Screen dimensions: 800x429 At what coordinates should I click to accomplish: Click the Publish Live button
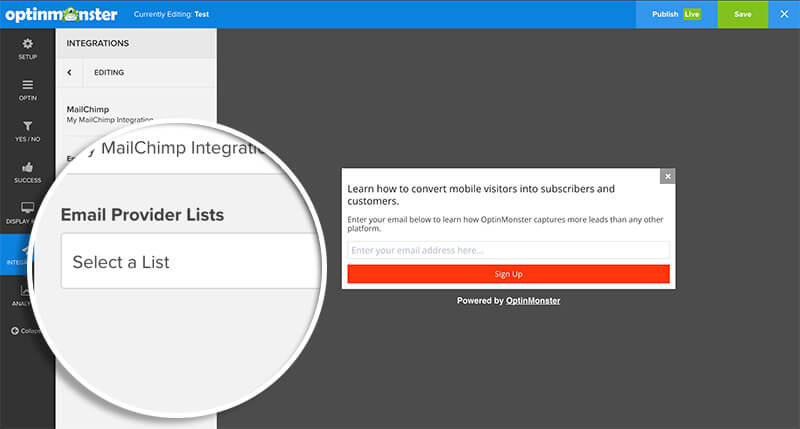pos(676,14)
